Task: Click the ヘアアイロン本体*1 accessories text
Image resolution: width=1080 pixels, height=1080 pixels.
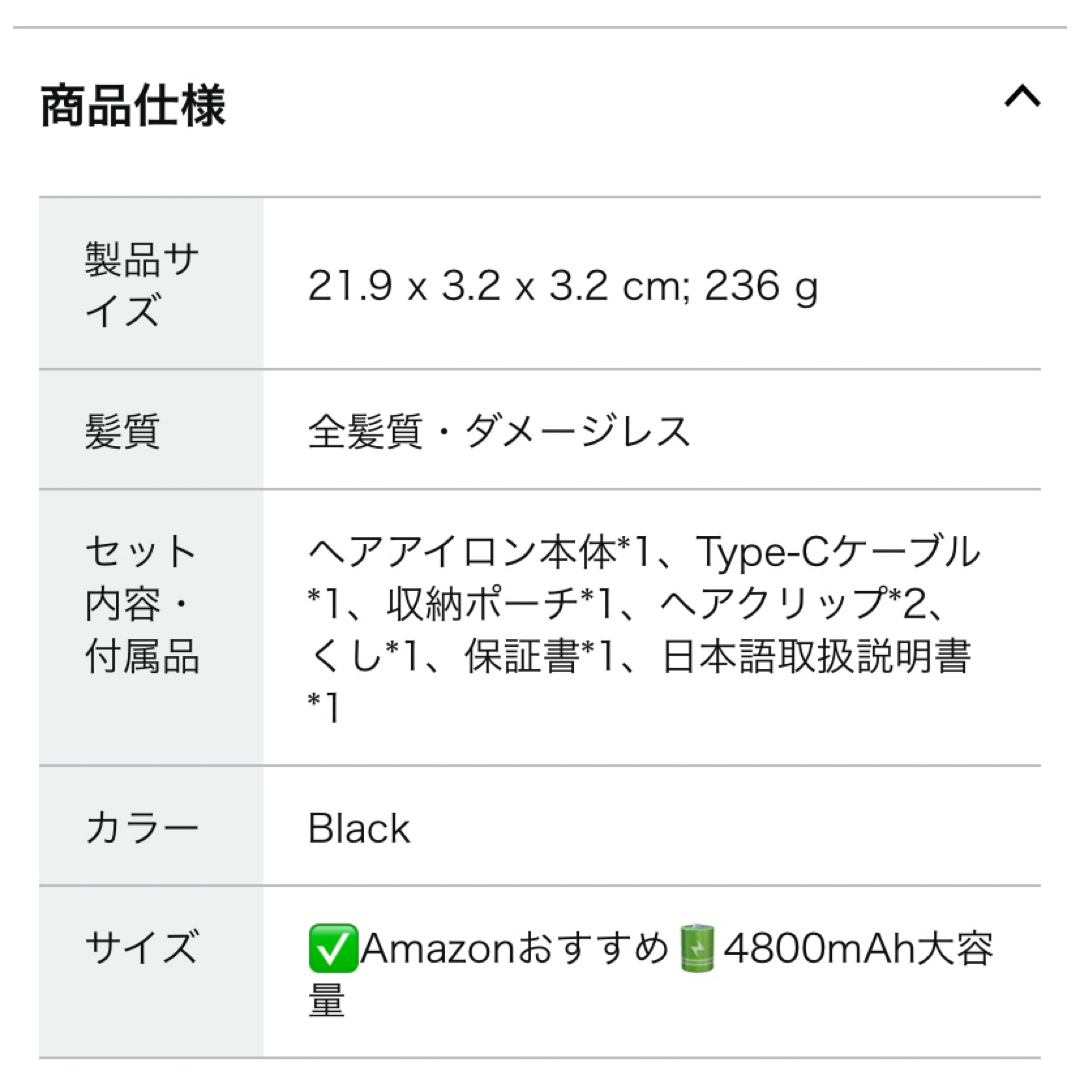Action: click(479, 552)
